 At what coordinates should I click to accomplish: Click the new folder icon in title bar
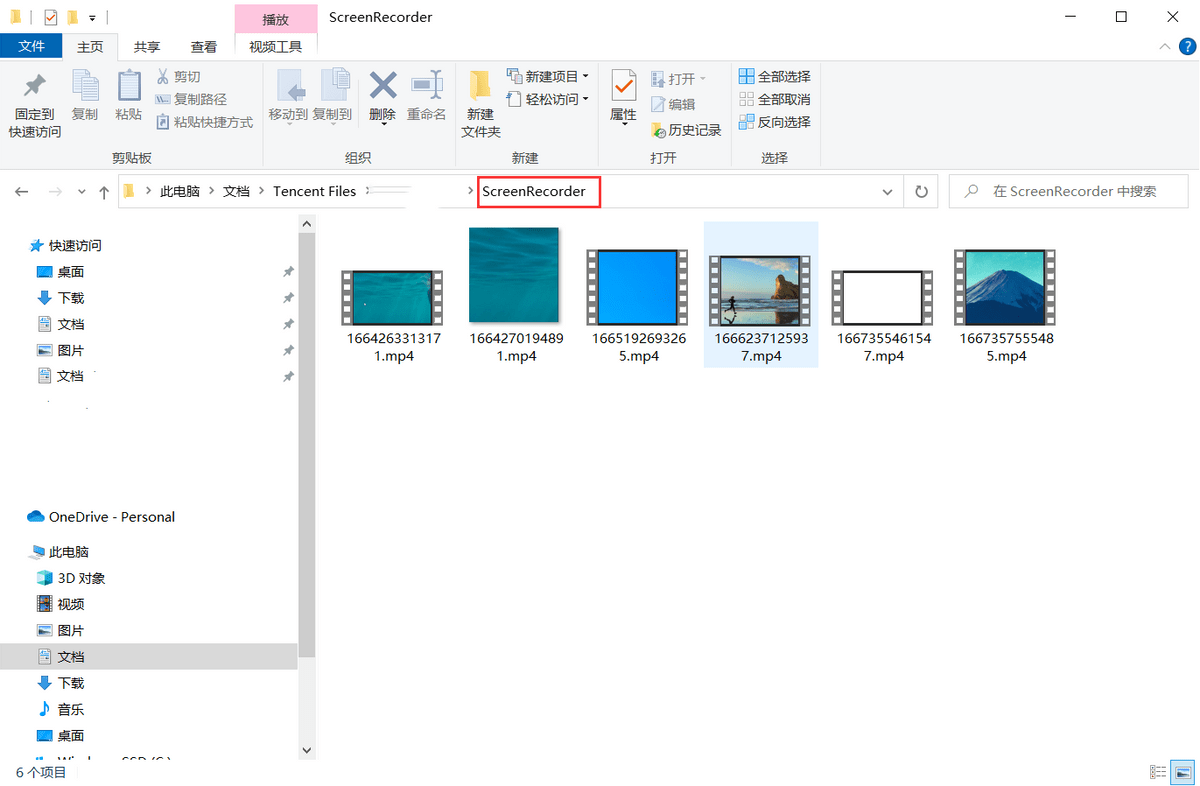coord(72,18)
